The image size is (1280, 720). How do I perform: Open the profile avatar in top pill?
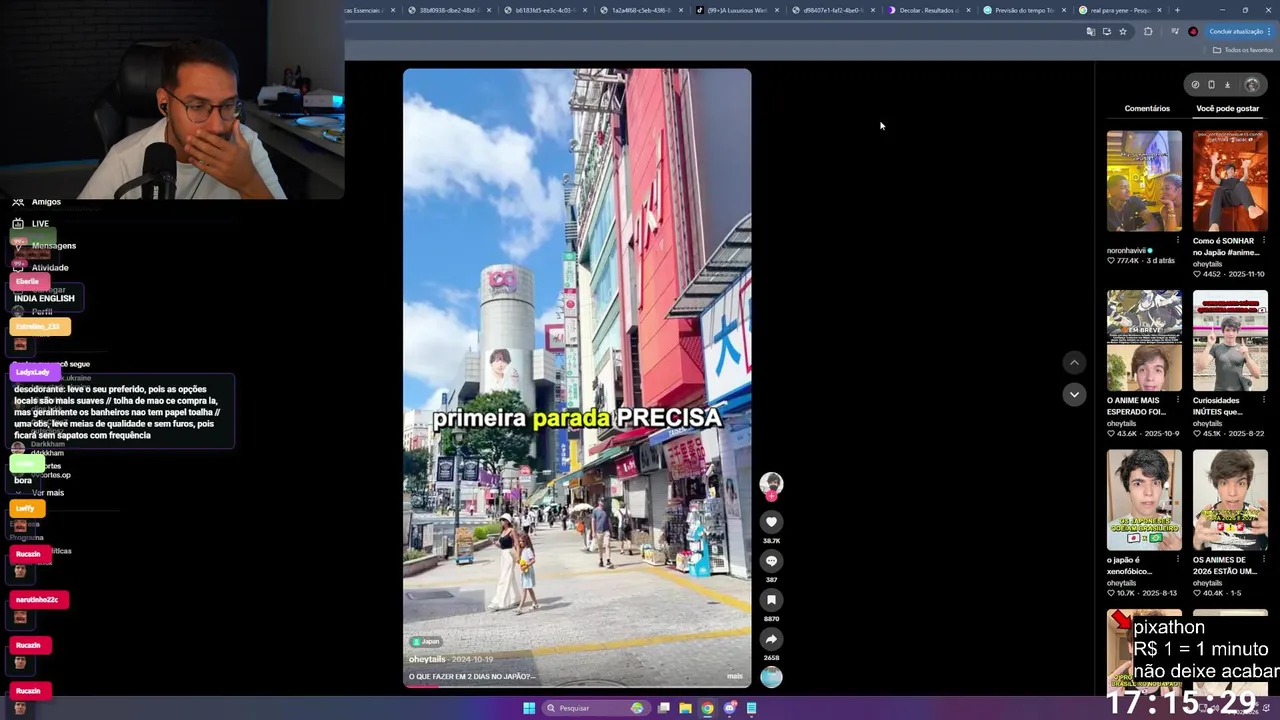click(1252, 85)
